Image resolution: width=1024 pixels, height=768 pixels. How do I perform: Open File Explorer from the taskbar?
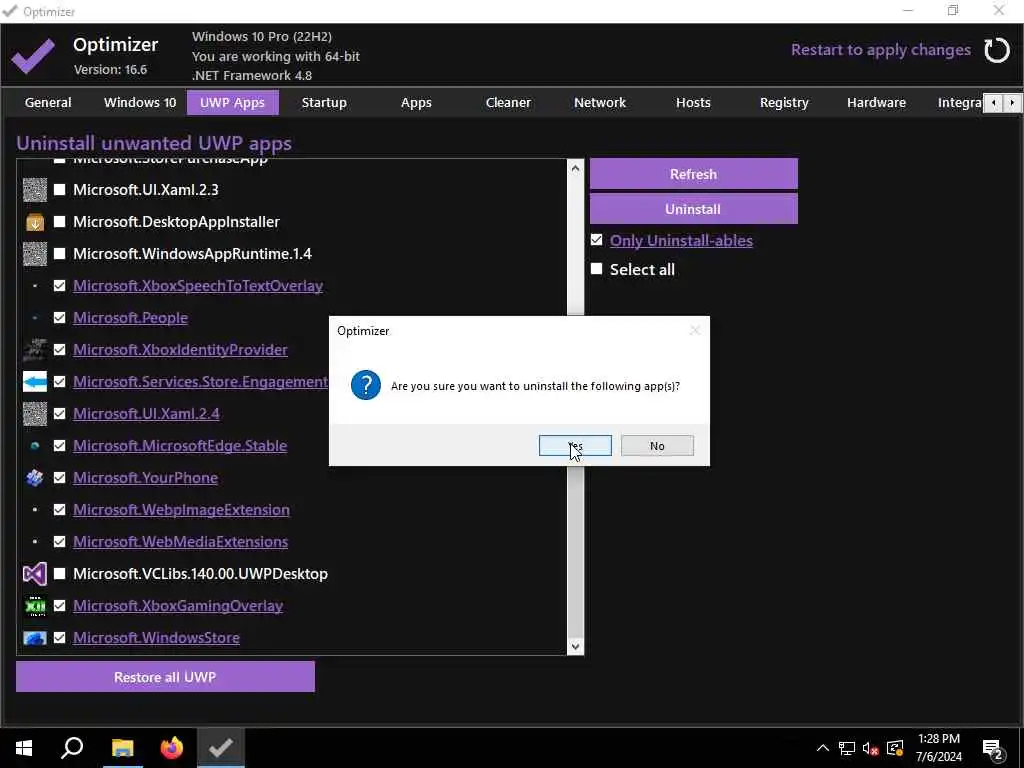point(122,748)
